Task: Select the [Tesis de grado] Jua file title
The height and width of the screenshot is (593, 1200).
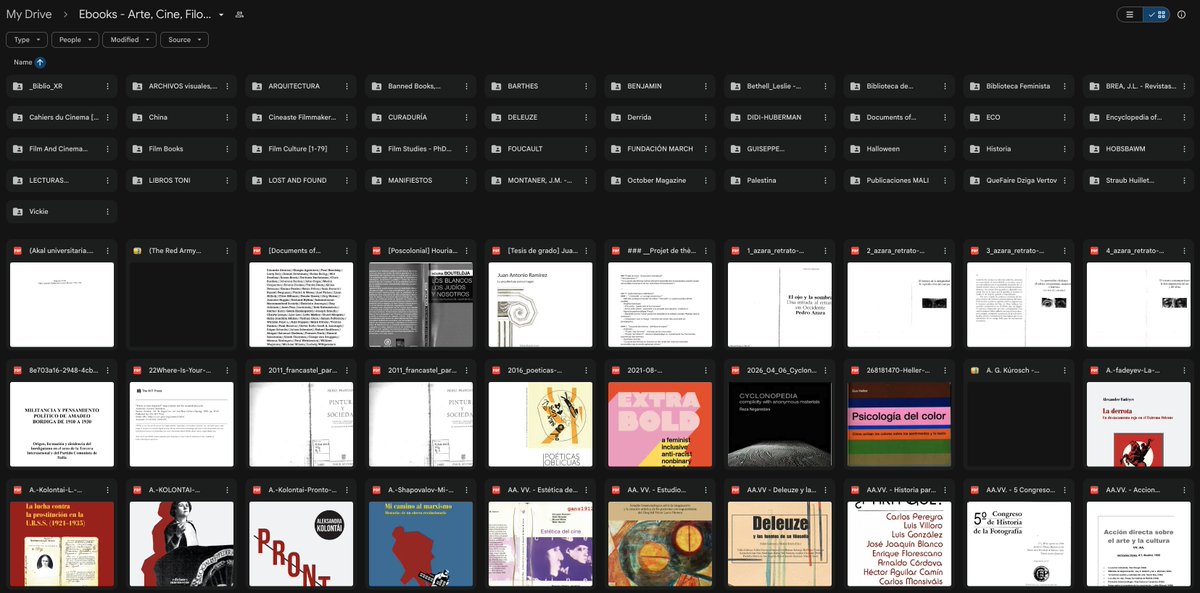Action: click(x=544, y=251)
